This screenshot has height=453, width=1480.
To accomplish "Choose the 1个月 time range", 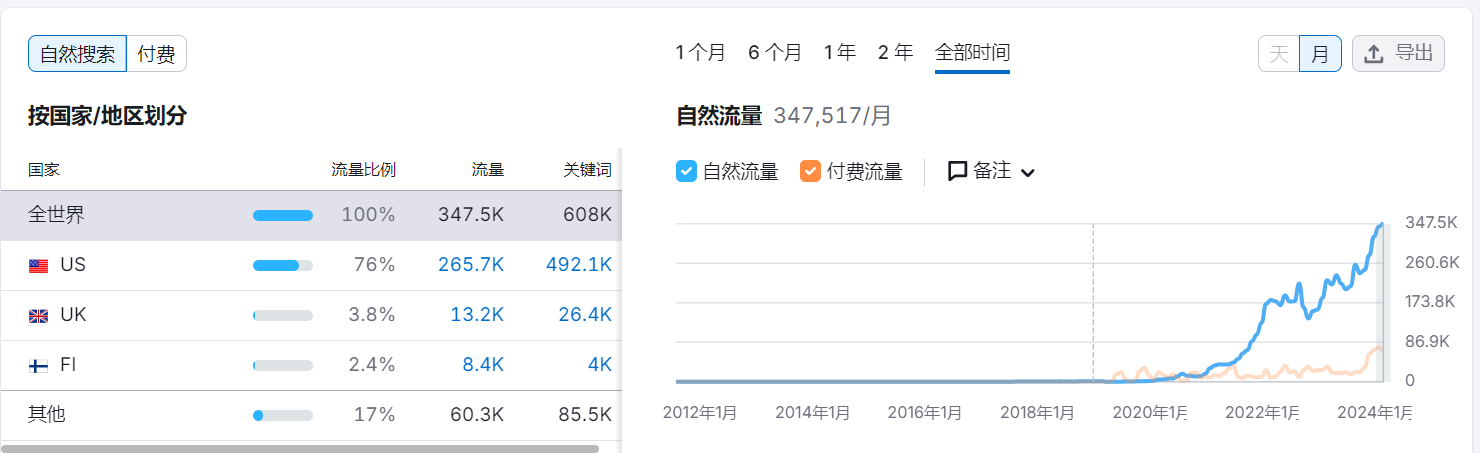I will 700,53.
